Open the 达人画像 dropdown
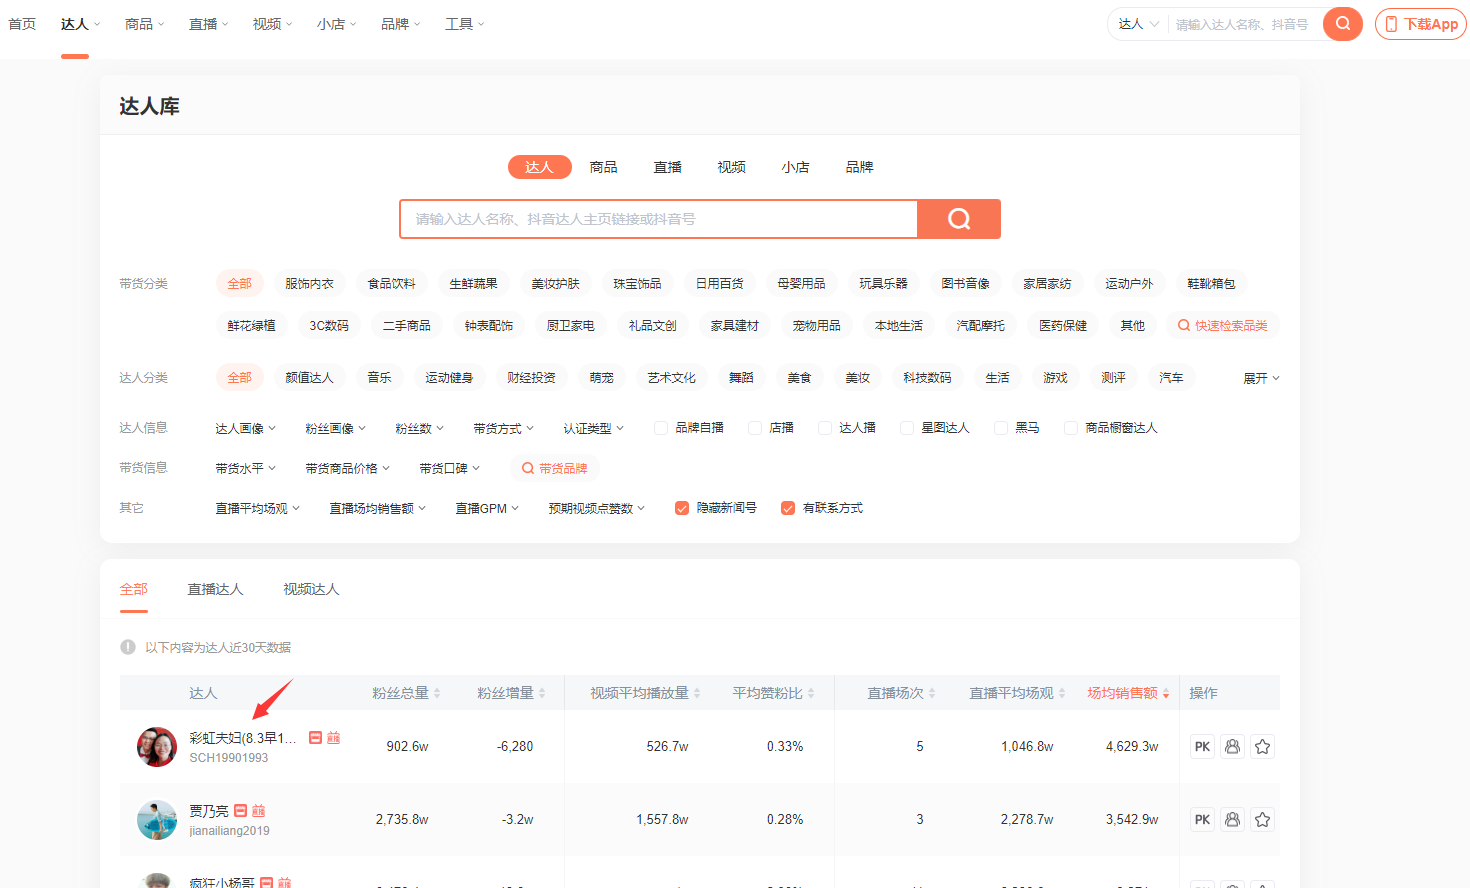Image resolution: width=1470 pixels, height=888 pixels. (x=245, y=428)
